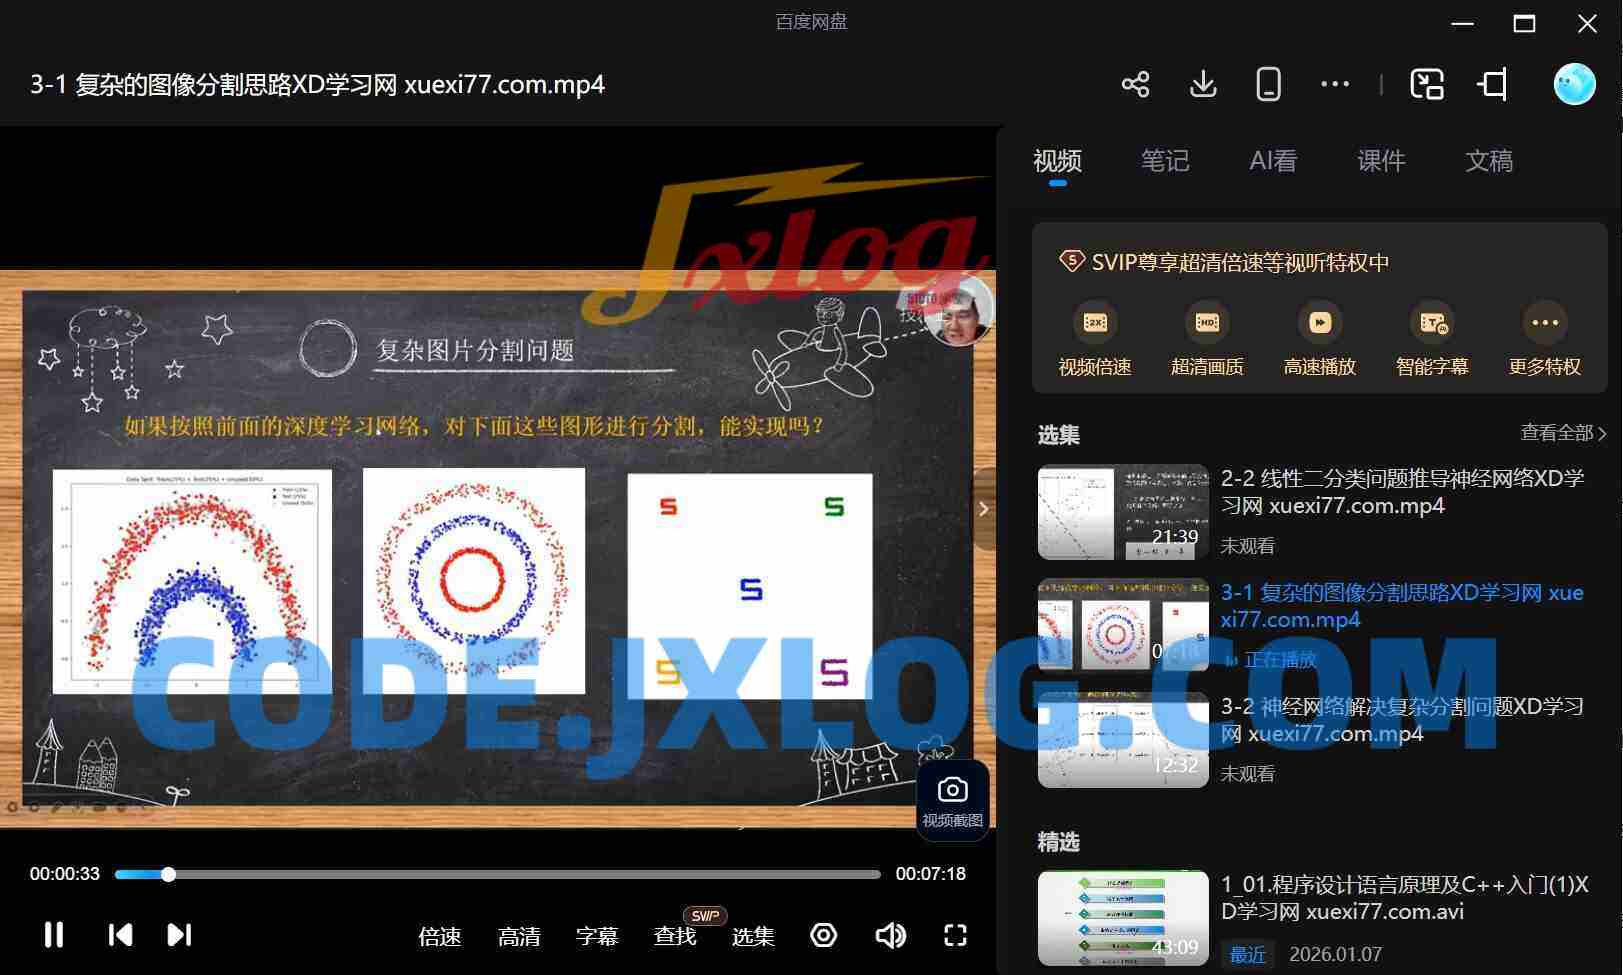
Task: Open the send-to-phone icon
Action: [1268, 84]
